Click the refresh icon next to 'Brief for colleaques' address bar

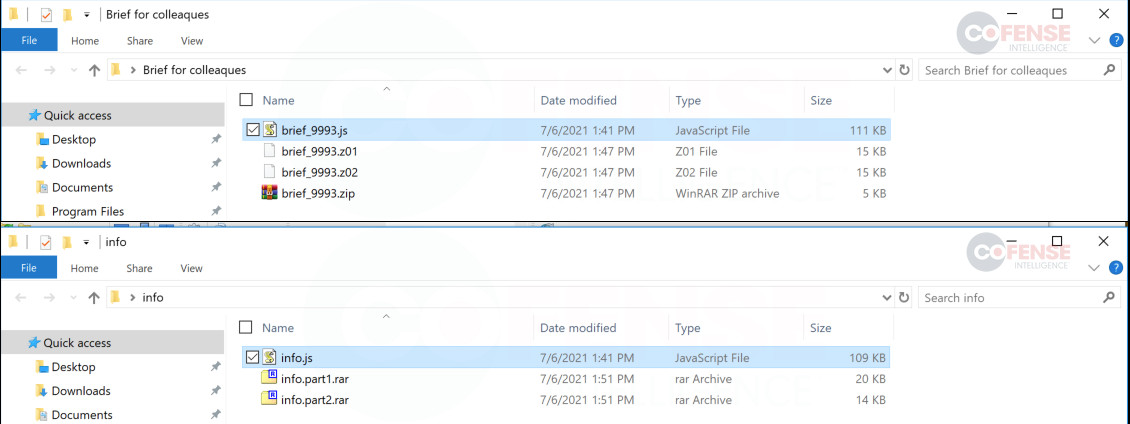click(x=904, y=71)
